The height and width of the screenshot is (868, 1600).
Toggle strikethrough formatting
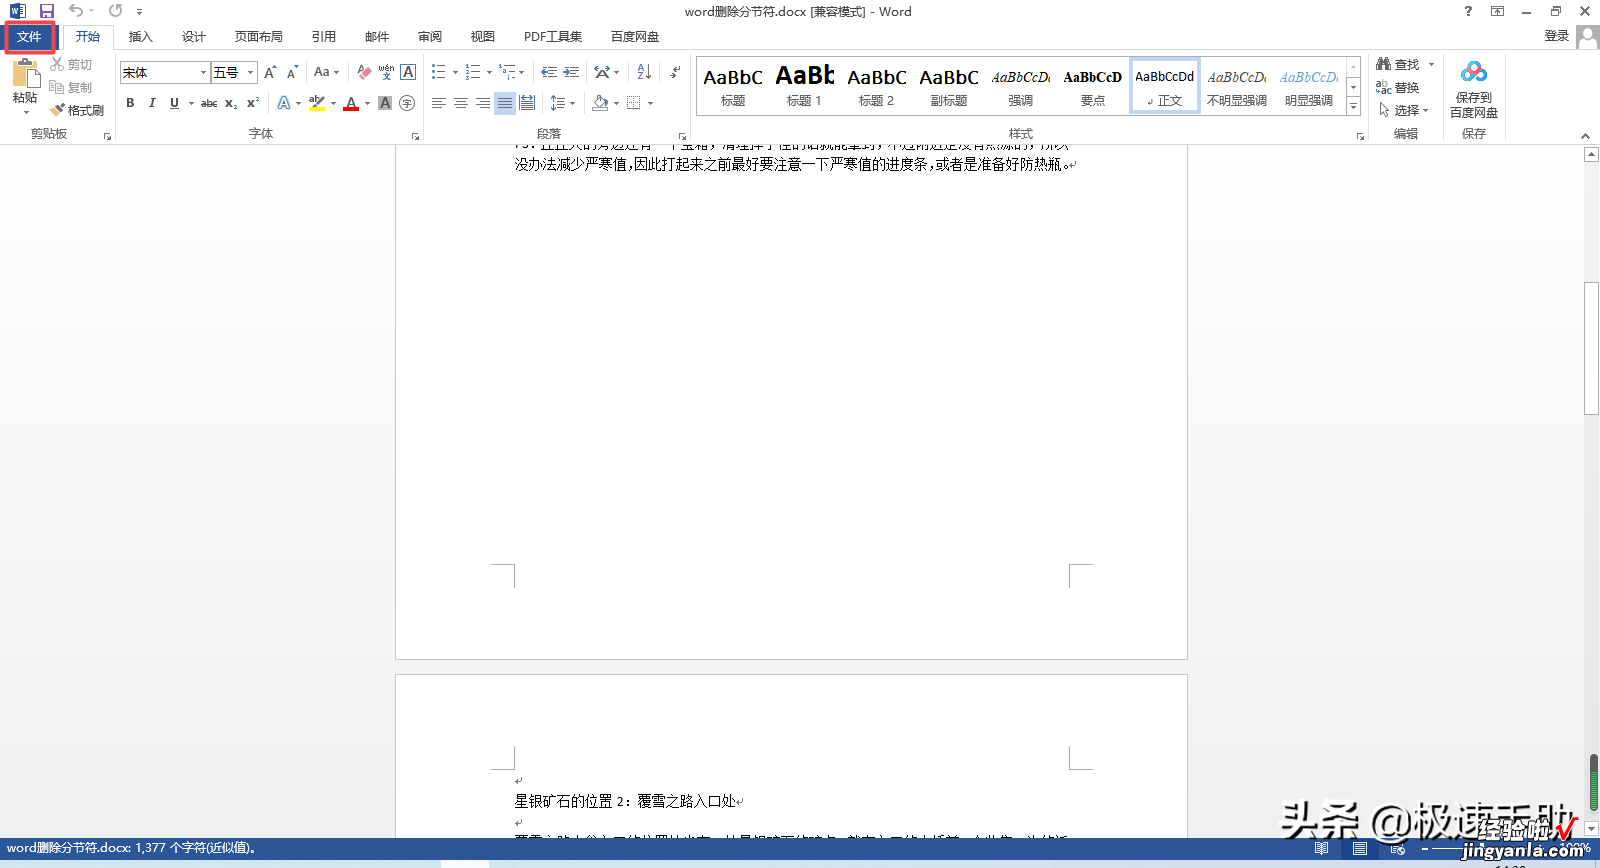(x=209, y=103)
